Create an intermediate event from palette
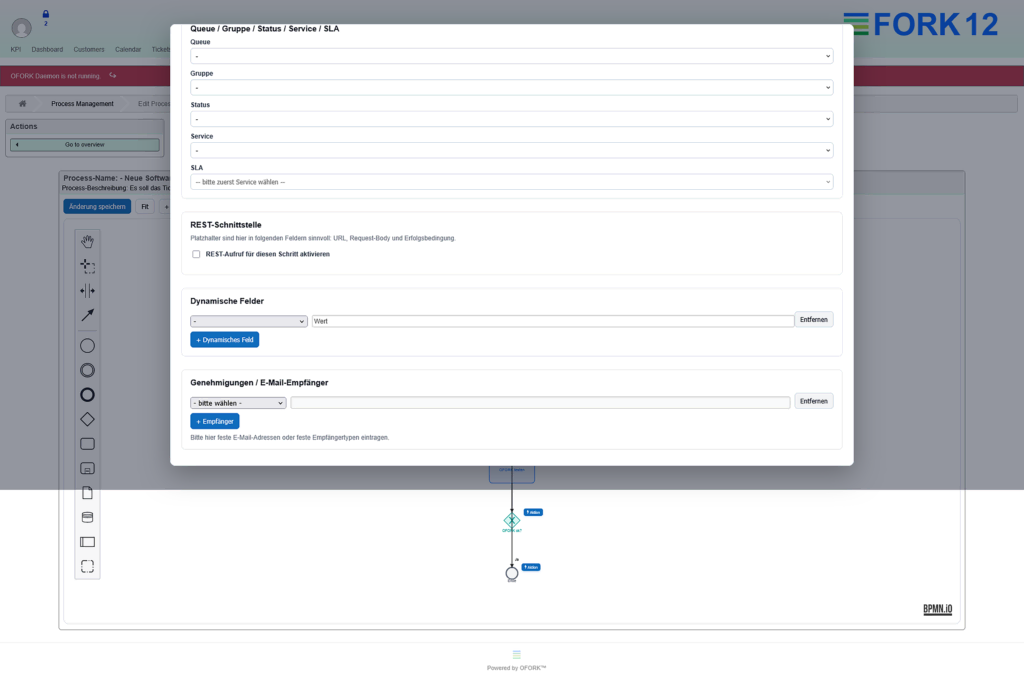Viewport: 1024px width, 678px height. click(x=87, y=370)
